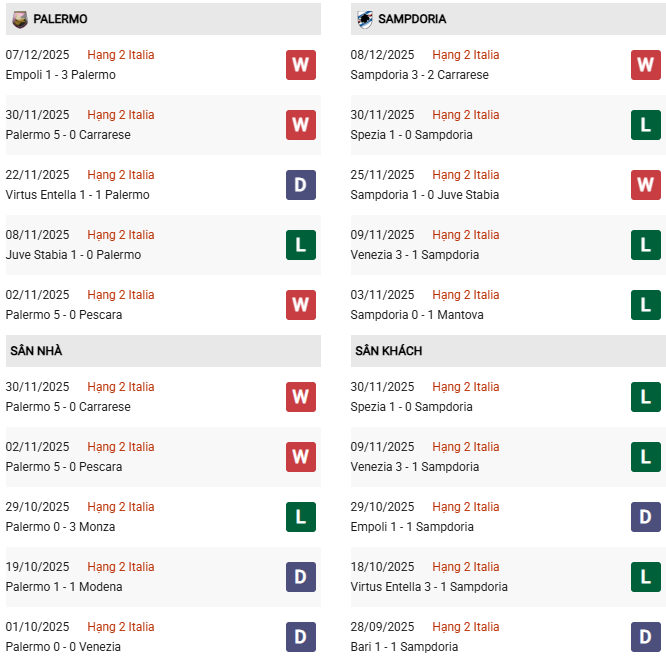Open Hạng 2 Italia link dated 08/12/2025
This screenshot has height=661, width=666.
(x=466, y=55)
